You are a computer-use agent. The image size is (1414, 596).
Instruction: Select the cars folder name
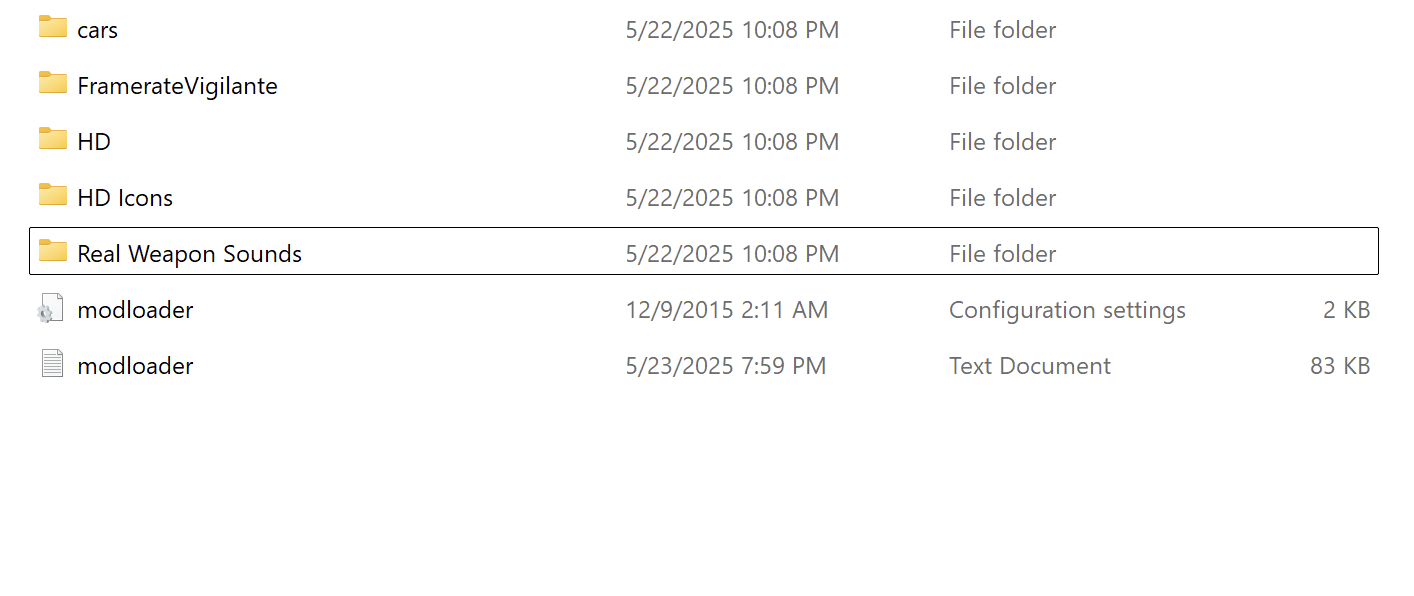click(x=97, y=31)
